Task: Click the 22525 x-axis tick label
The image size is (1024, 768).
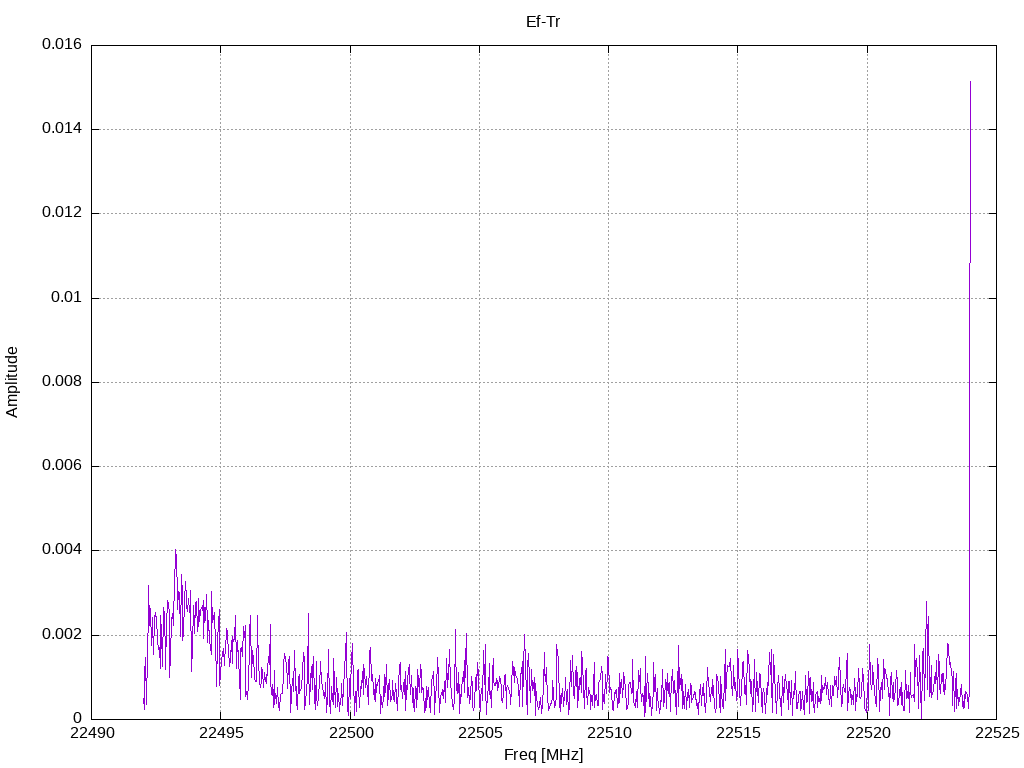Action: click(x=996, y=734)
